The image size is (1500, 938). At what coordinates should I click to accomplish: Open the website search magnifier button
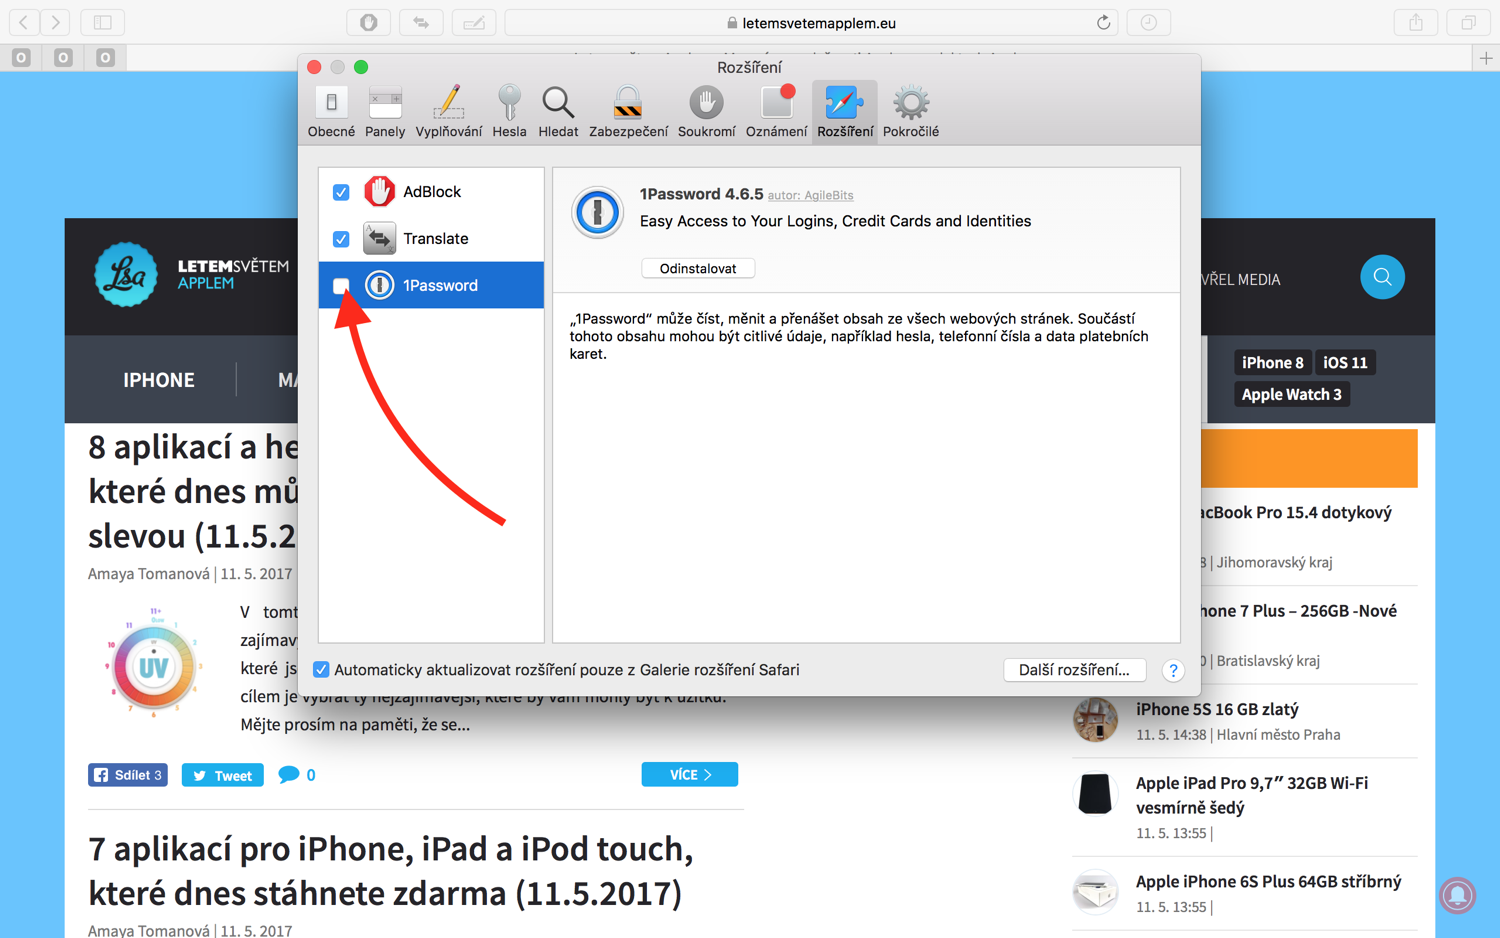[x=1383, y=277]
